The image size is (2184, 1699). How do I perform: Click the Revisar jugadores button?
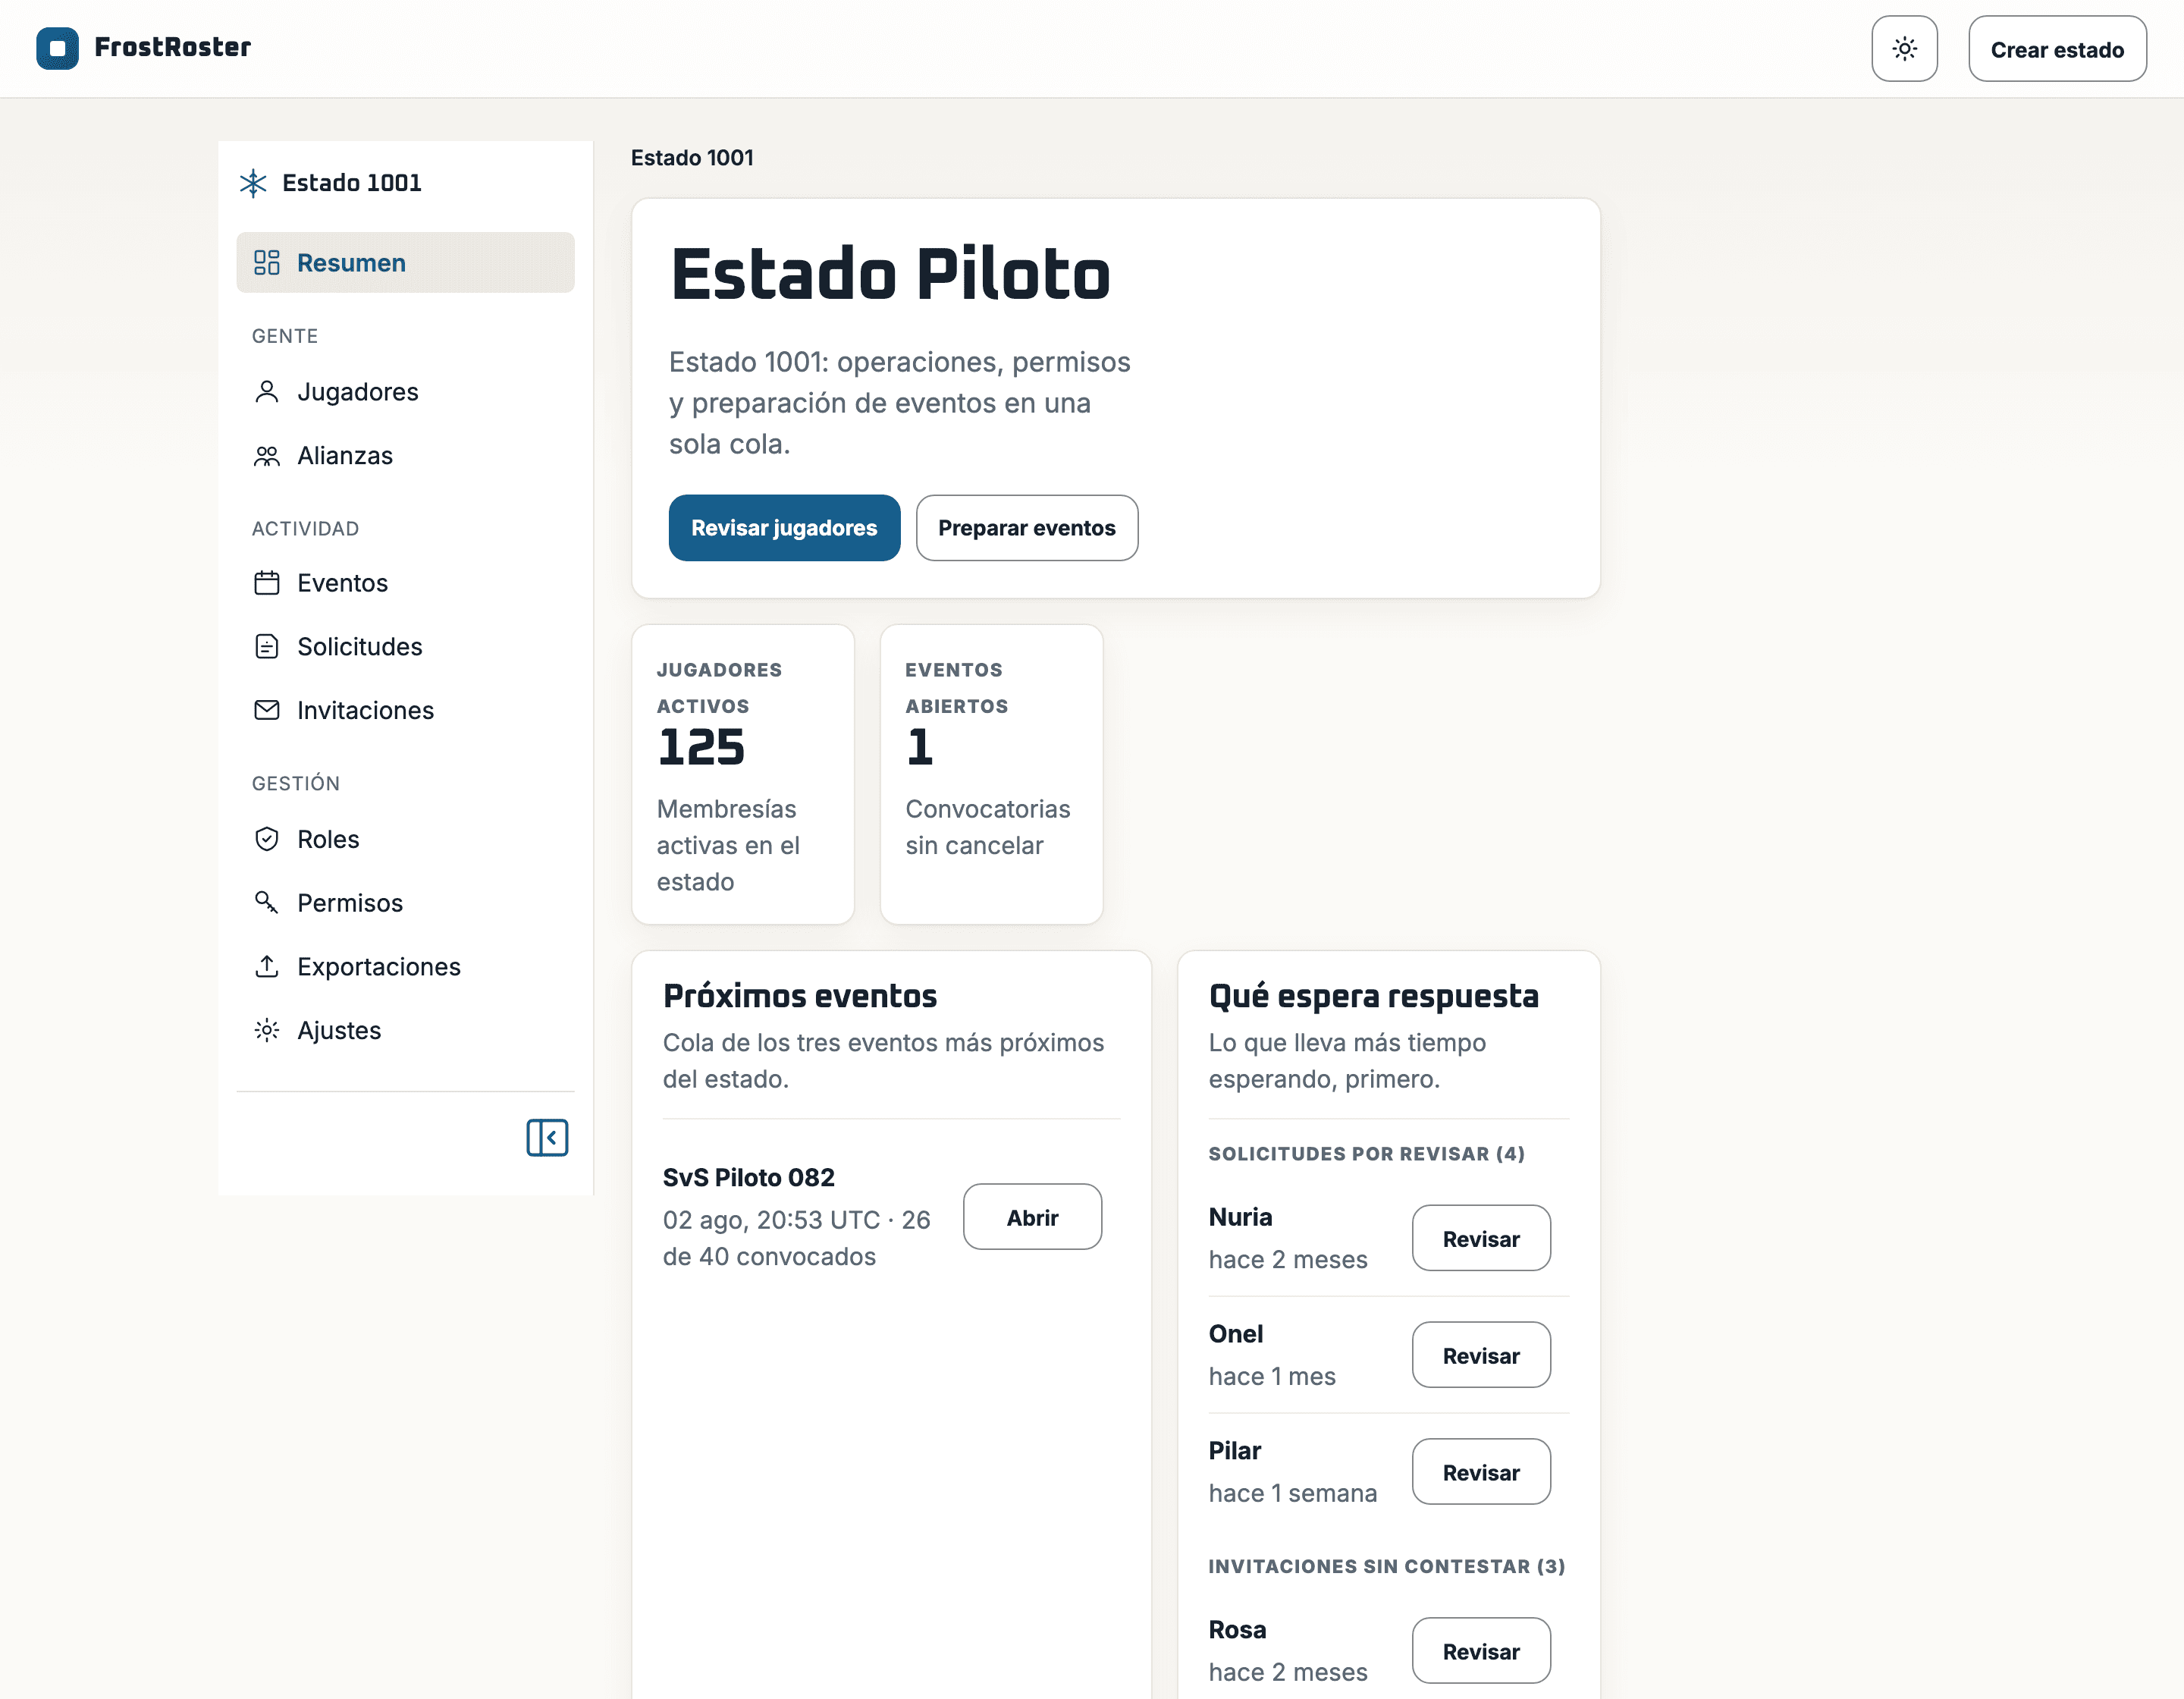[784, 528]
